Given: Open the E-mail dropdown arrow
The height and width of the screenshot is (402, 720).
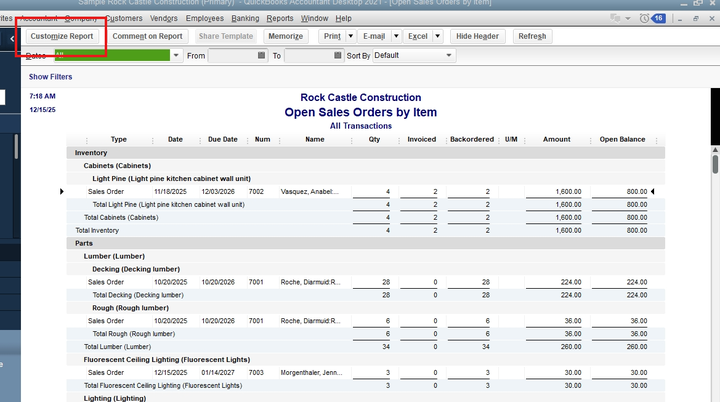Looking at the screenshot, I should 396,36.
